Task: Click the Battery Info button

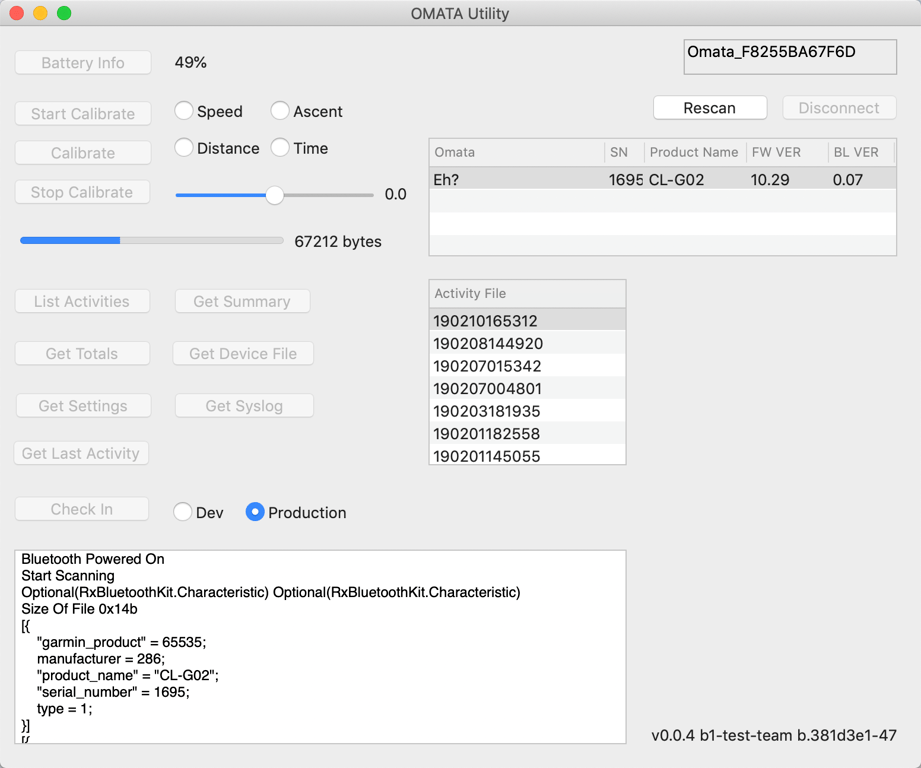Action: point(83,63)
